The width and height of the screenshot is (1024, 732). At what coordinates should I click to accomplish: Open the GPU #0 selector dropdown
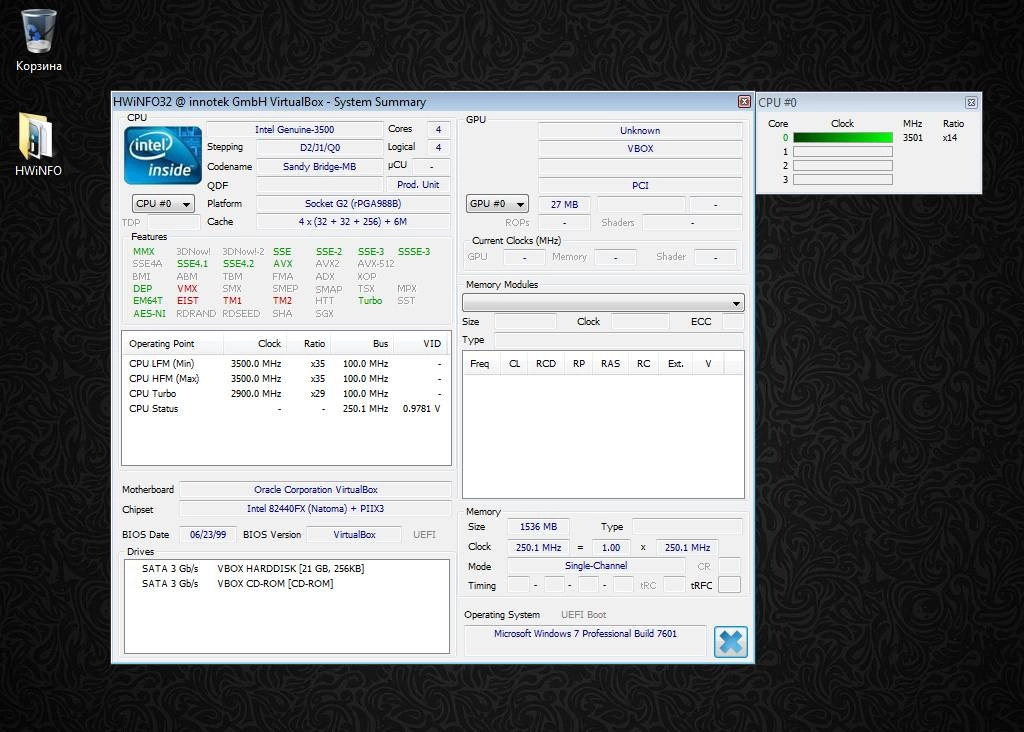click(x=497, y=204)
